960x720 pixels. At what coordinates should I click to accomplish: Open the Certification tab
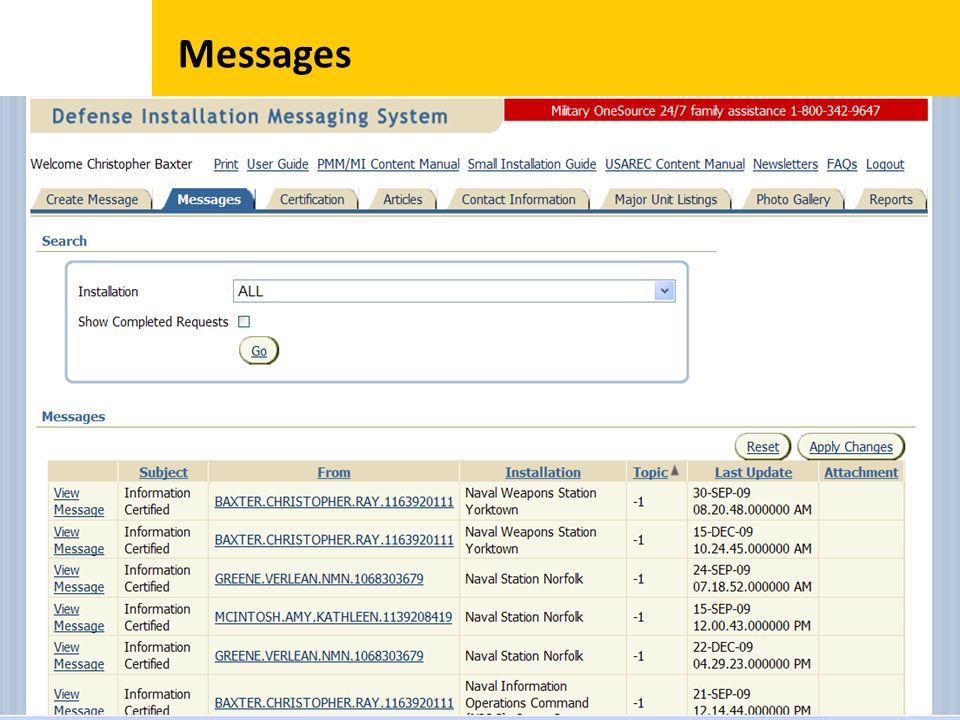312,200
